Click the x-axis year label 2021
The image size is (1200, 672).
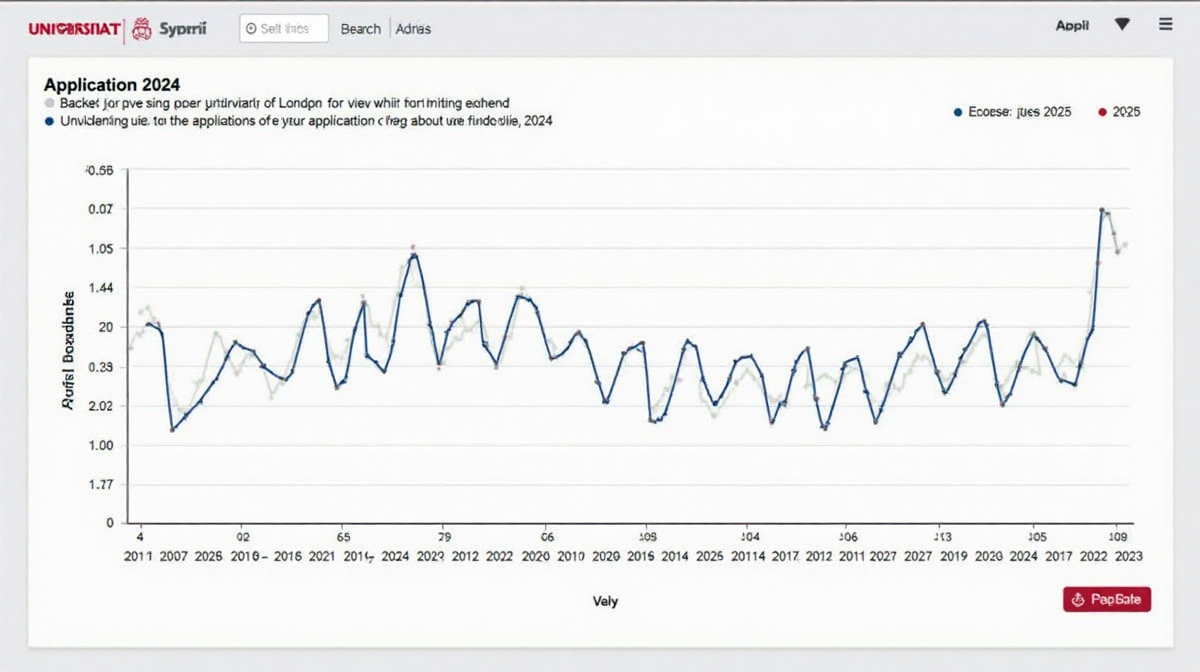[323, 556]
